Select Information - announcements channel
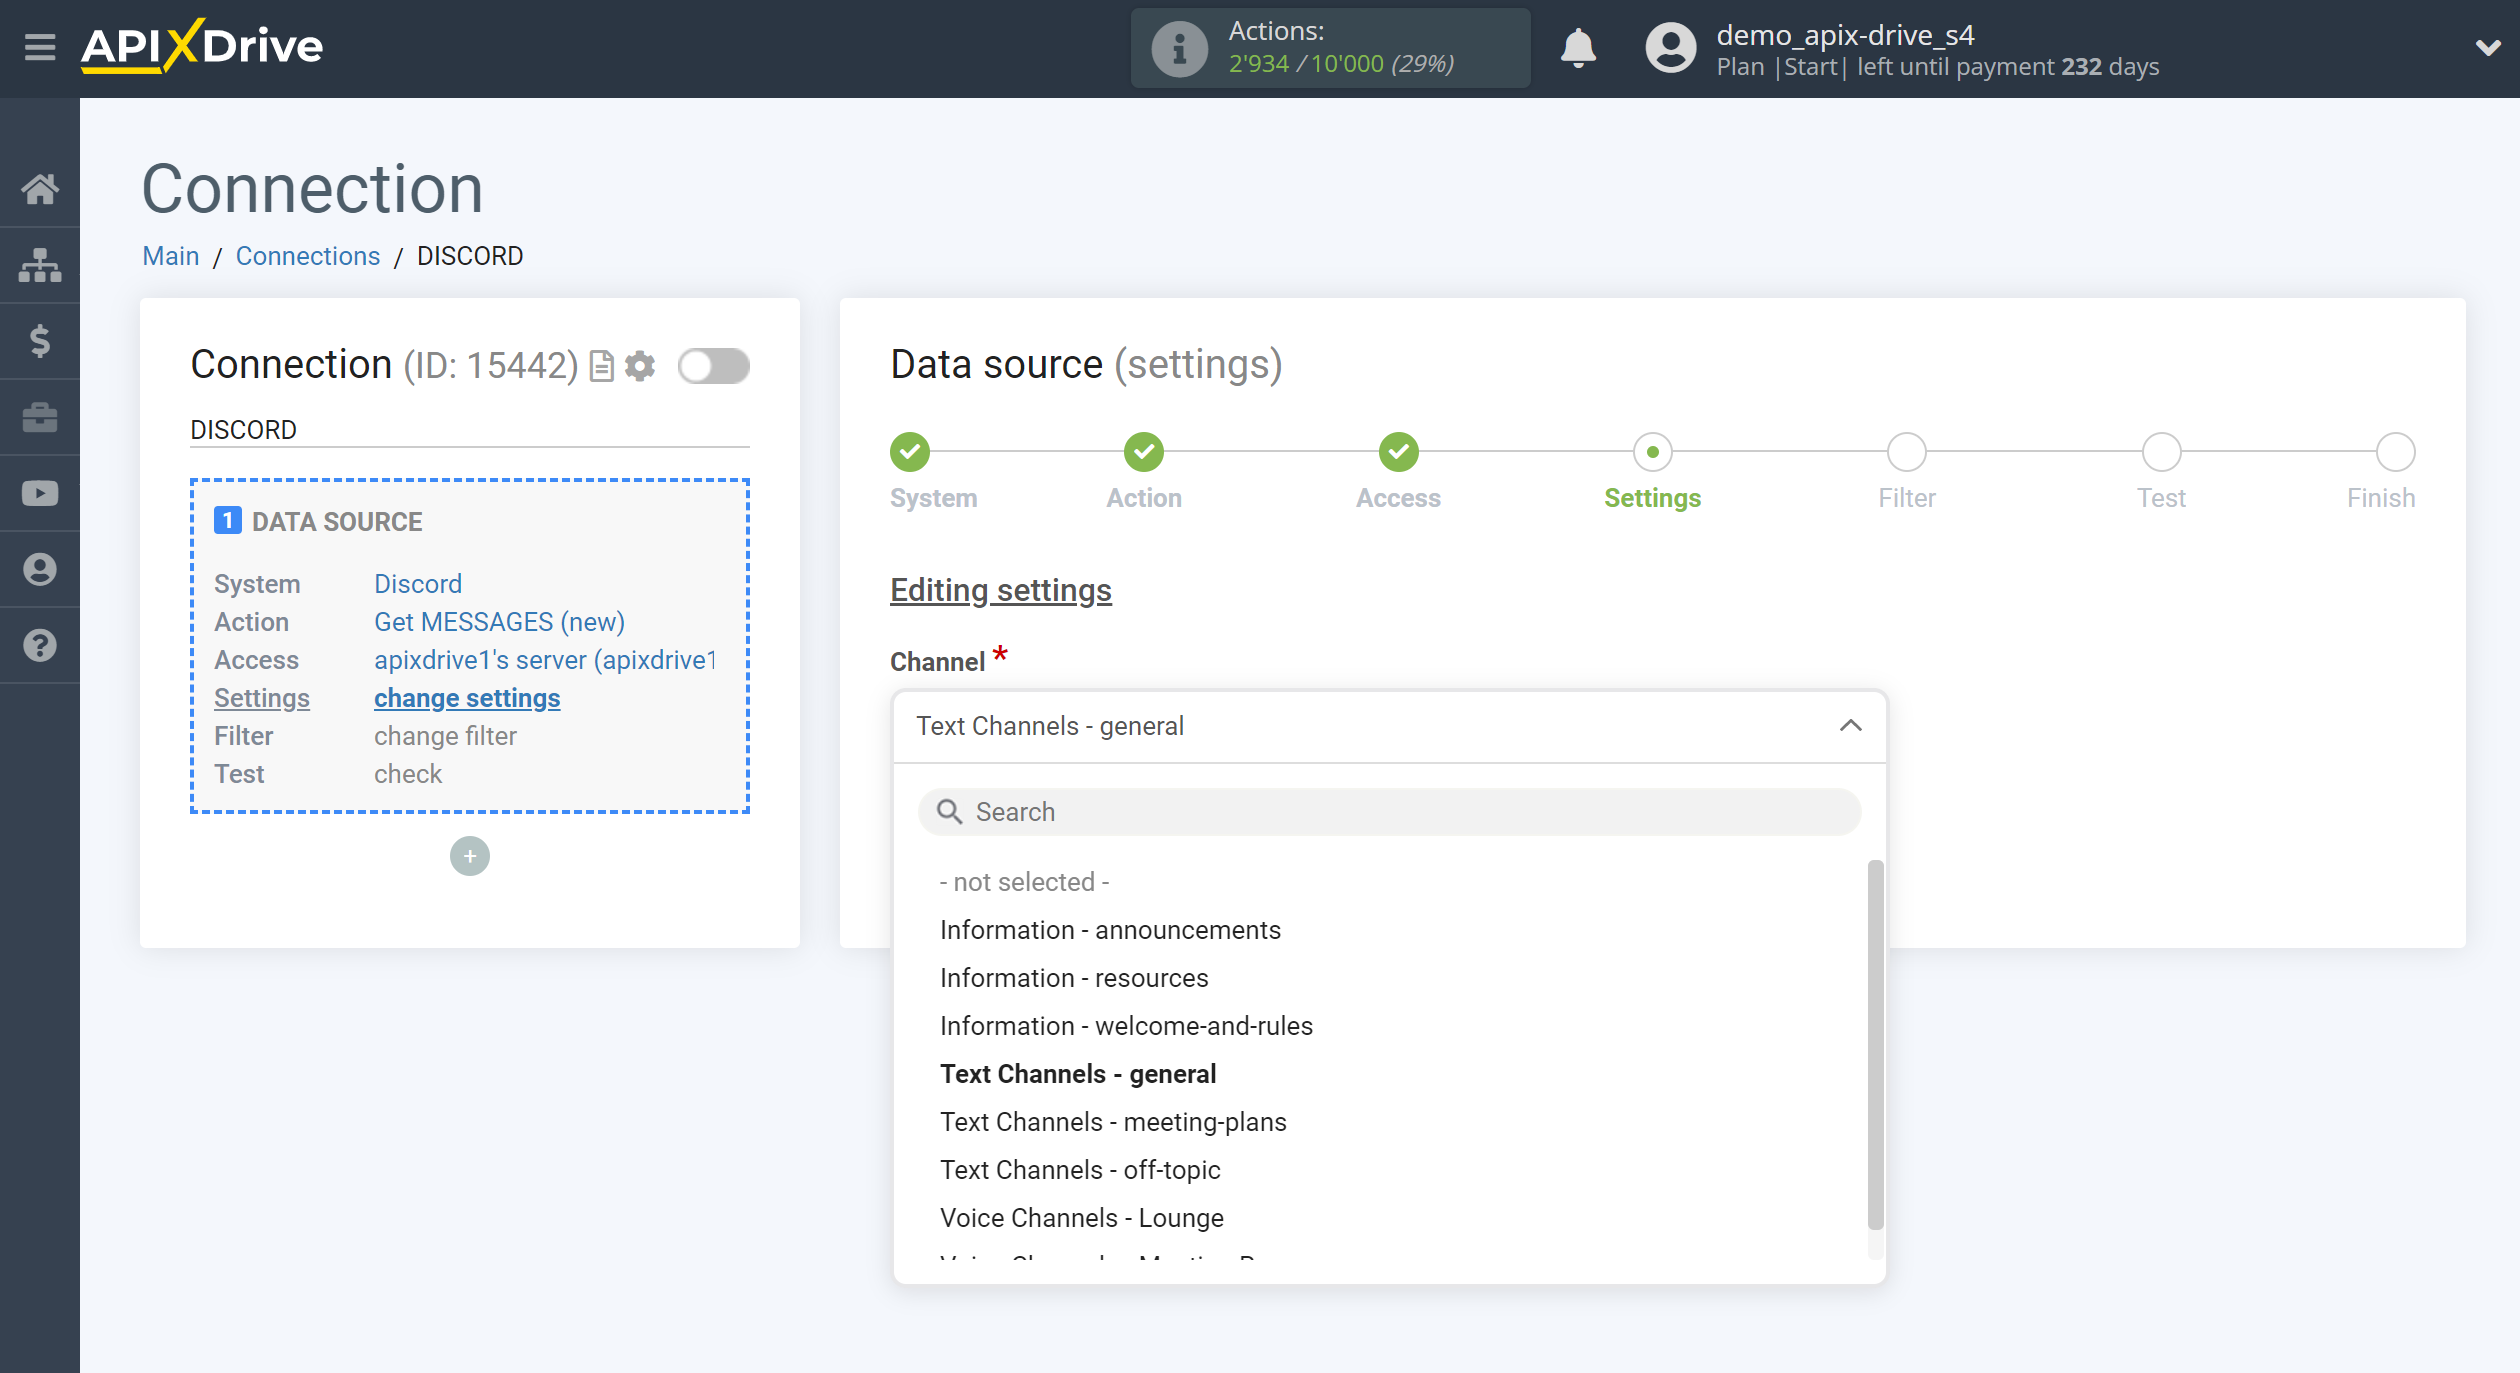Viewport: 2520px width, 1373px height. (1110, 930)
